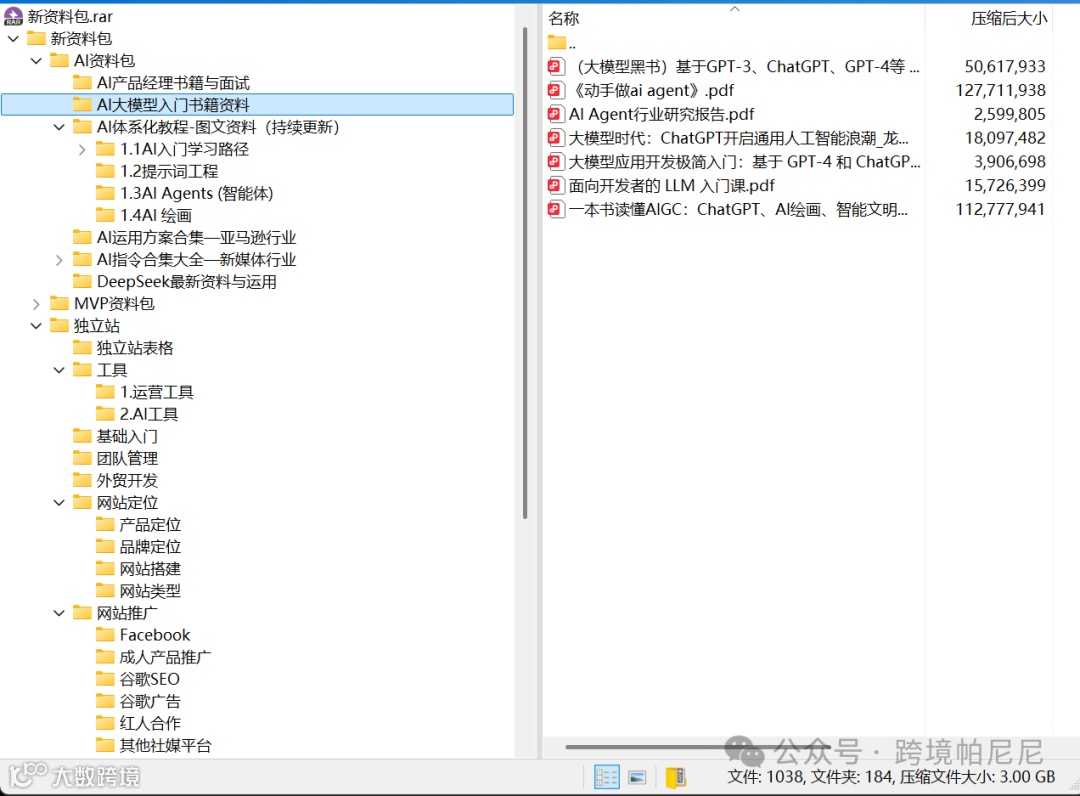Click the PDF icon of AI Agent行业研究报告.pdf
Screen dimensions: 1080x796
coord(555,114)
